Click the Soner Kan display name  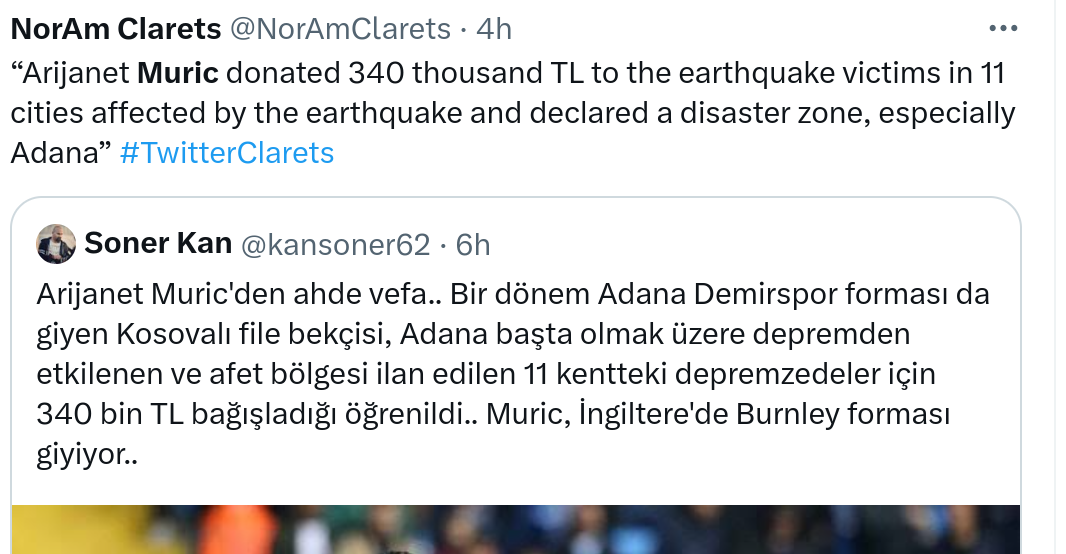[x=158, y=244]
